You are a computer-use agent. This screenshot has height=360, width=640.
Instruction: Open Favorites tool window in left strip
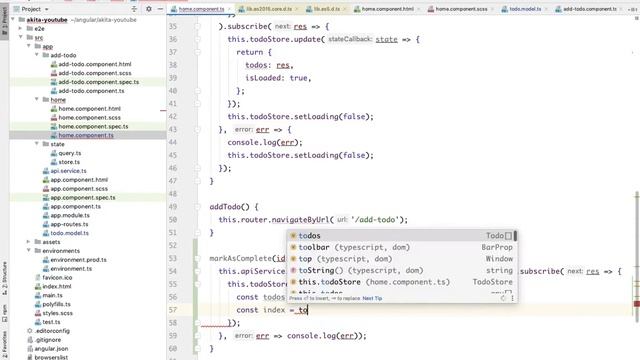coord(4,345)
